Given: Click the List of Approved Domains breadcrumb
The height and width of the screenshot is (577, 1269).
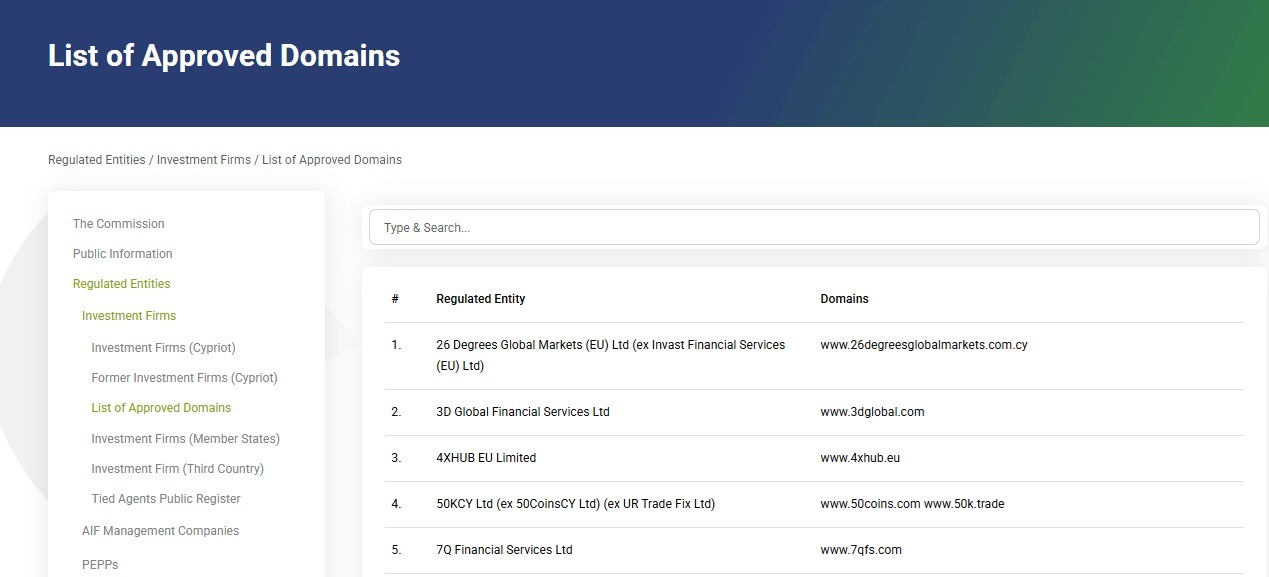Looking at the screenshot, I should (x=332, y=160).
